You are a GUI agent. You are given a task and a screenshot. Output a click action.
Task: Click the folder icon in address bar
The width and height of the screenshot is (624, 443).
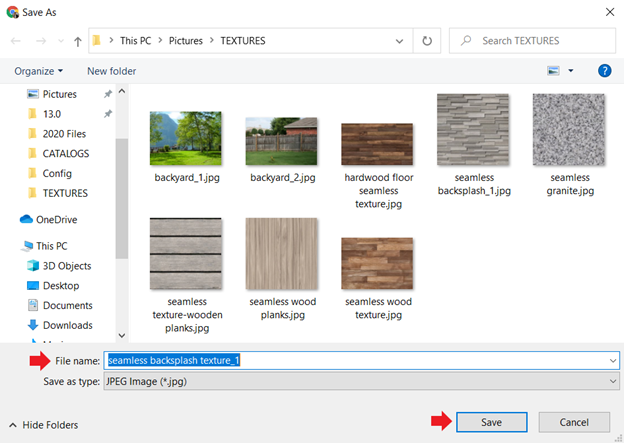click(x=96, y=41)
